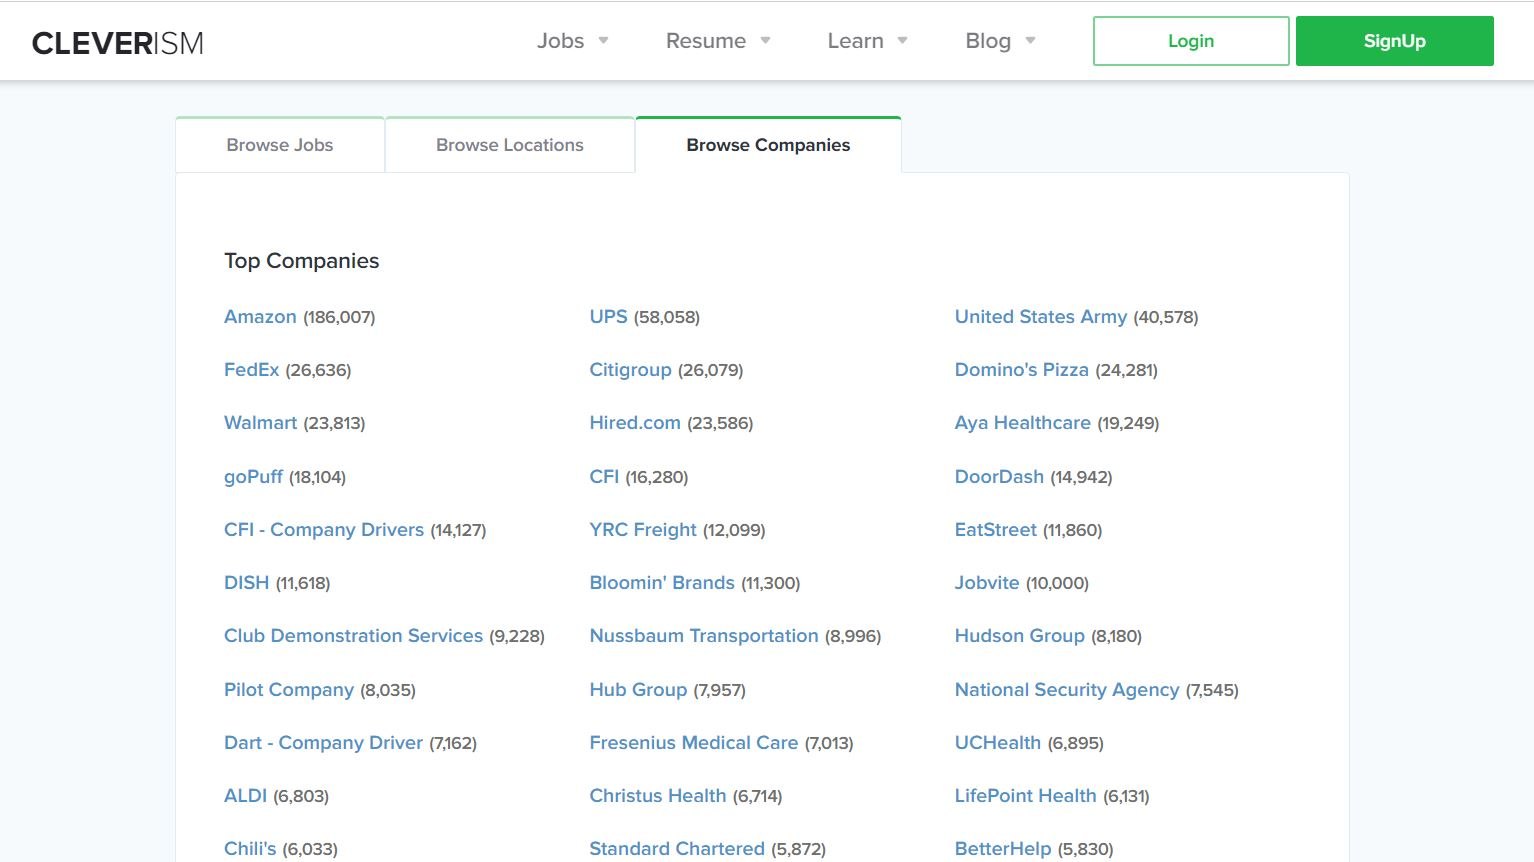Image resolution: width=1534 pixels, height=862 pixels.
Task: Open the UPS company link
Action: (x=608, y=317)
